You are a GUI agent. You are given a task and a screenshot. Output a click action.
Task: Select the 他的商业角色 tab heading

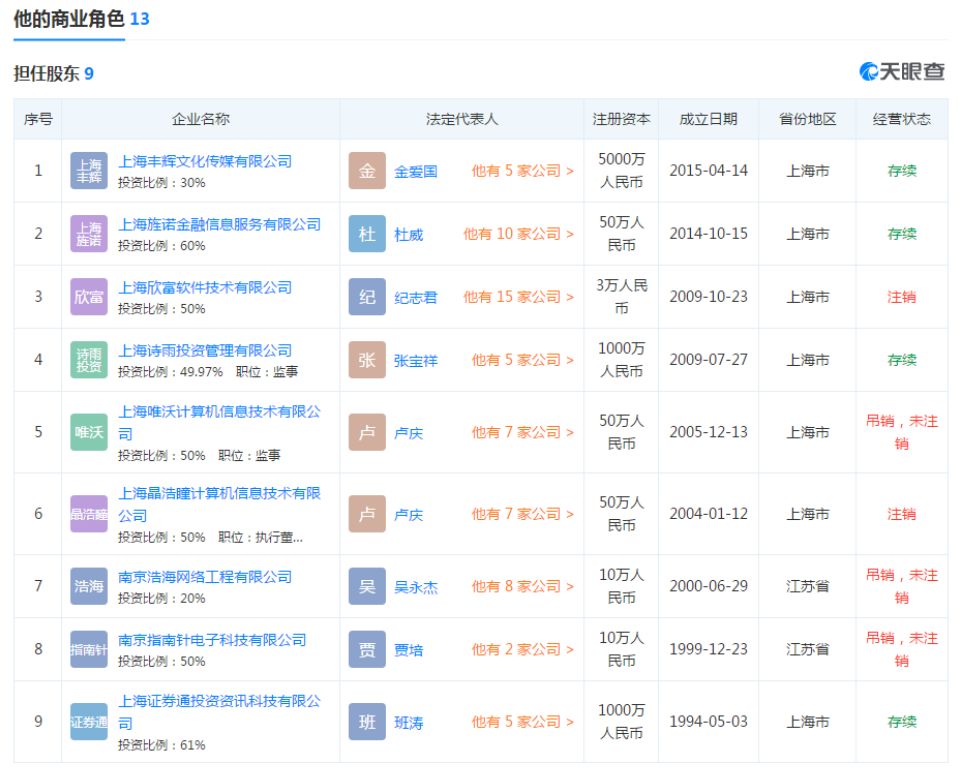tap(69, 18)
